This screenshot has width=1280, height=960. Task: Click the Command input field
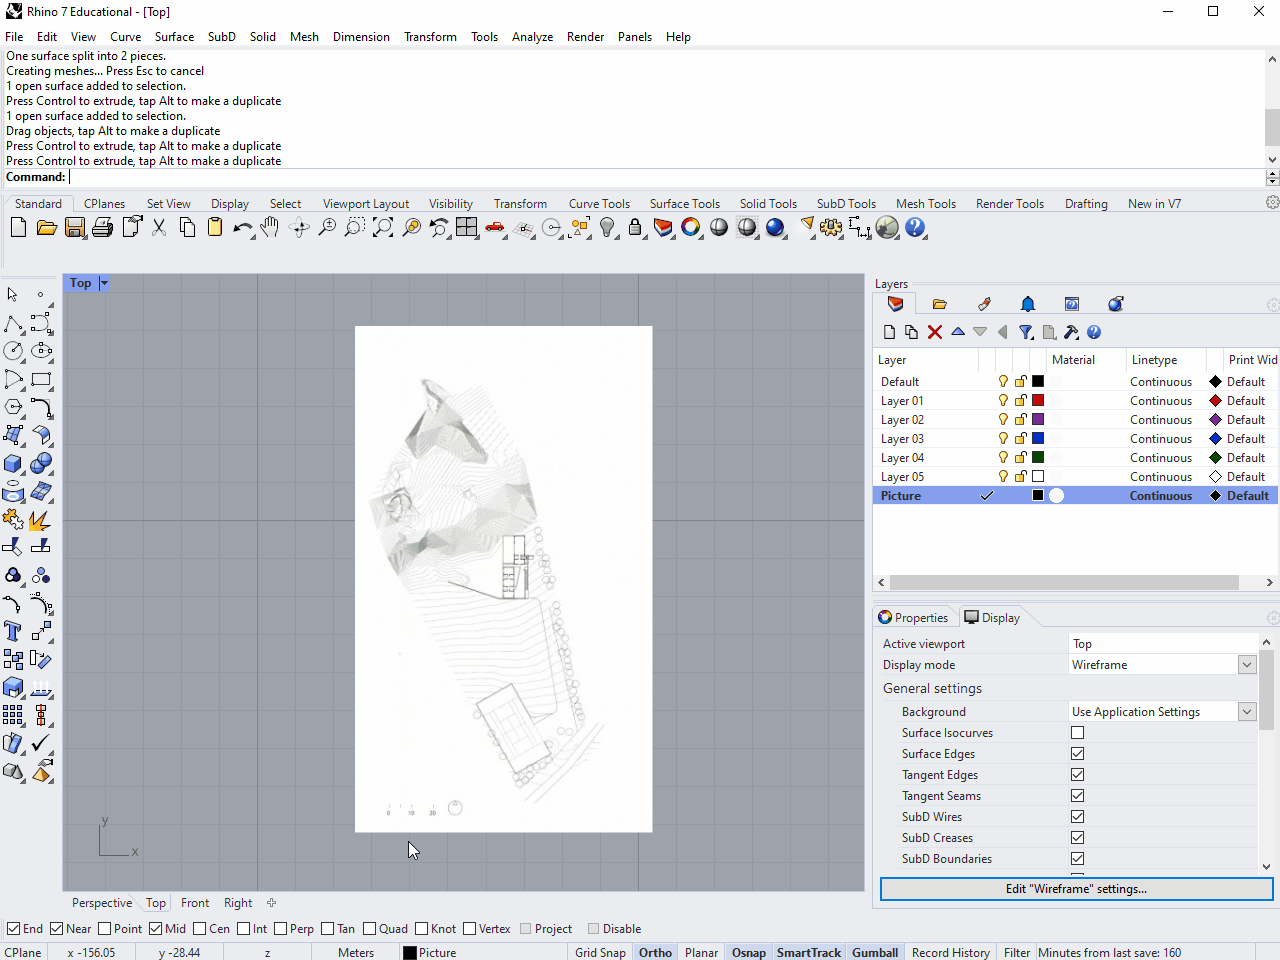(x=667, y=177)
